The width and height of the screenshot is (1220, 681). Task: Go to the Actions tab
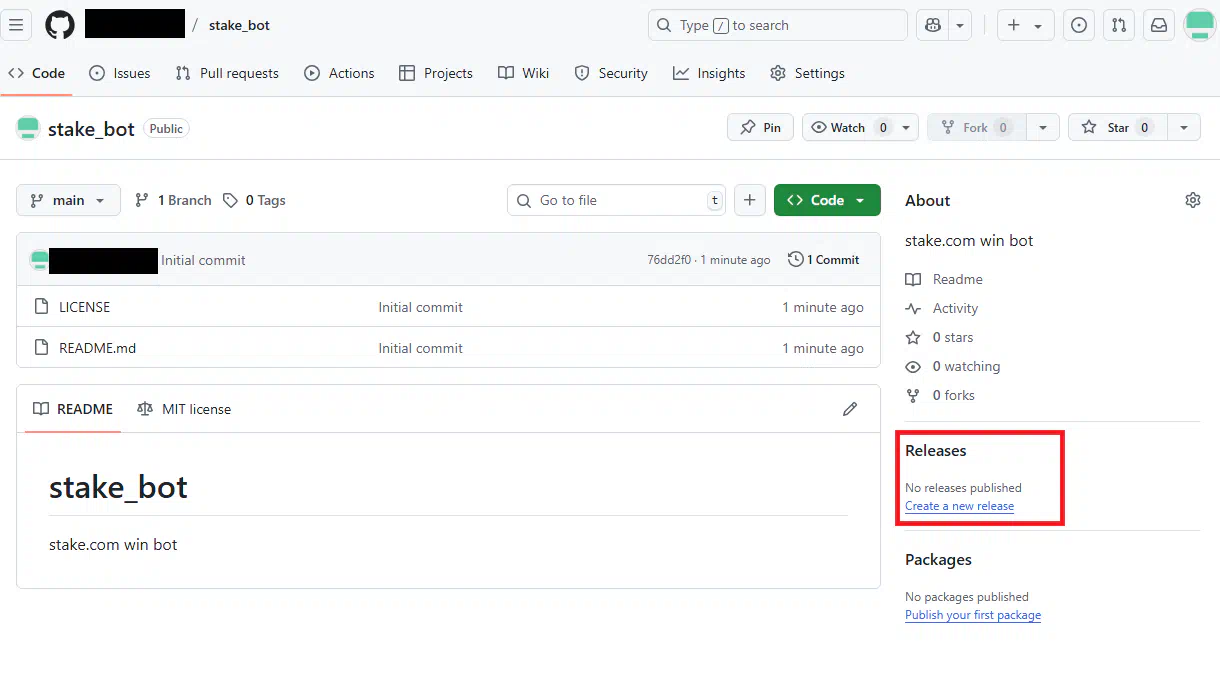pyautogui.click(x=339, y=73)
